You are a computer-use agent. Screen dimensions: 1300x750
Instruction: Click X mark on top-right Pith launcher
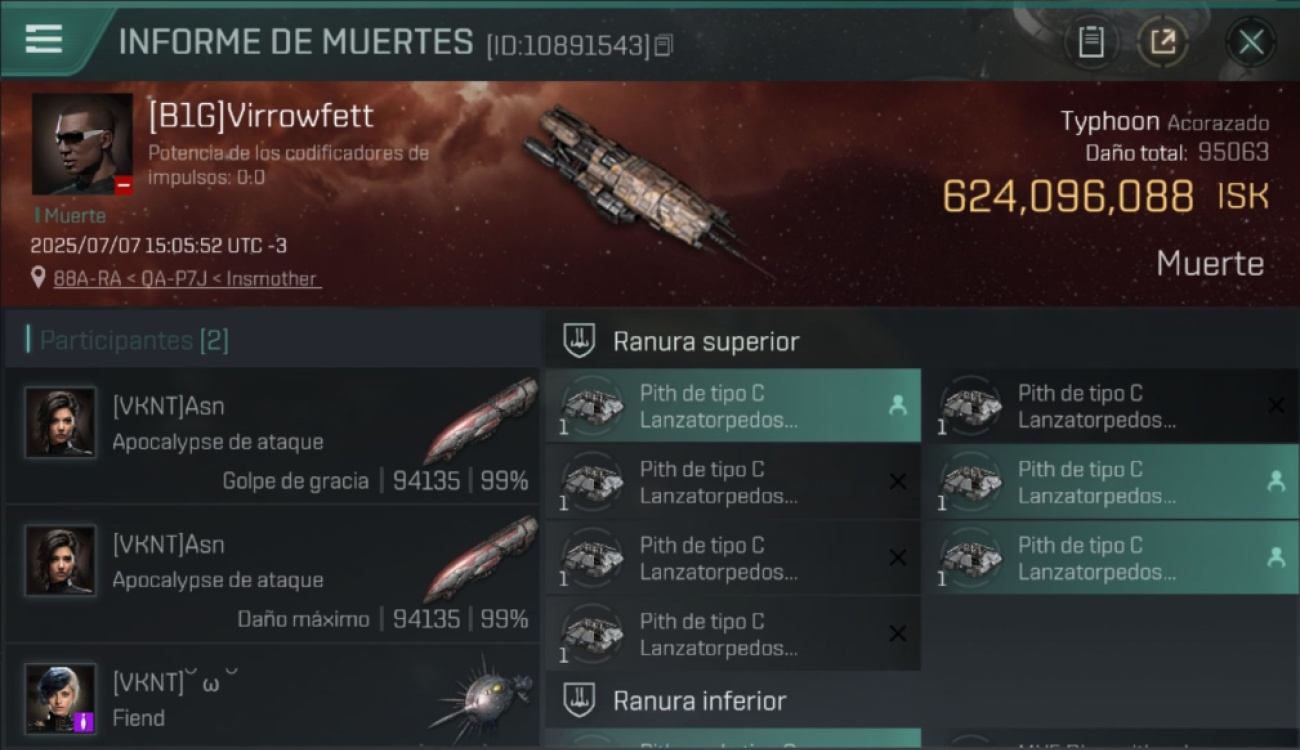click(1276, 405)
